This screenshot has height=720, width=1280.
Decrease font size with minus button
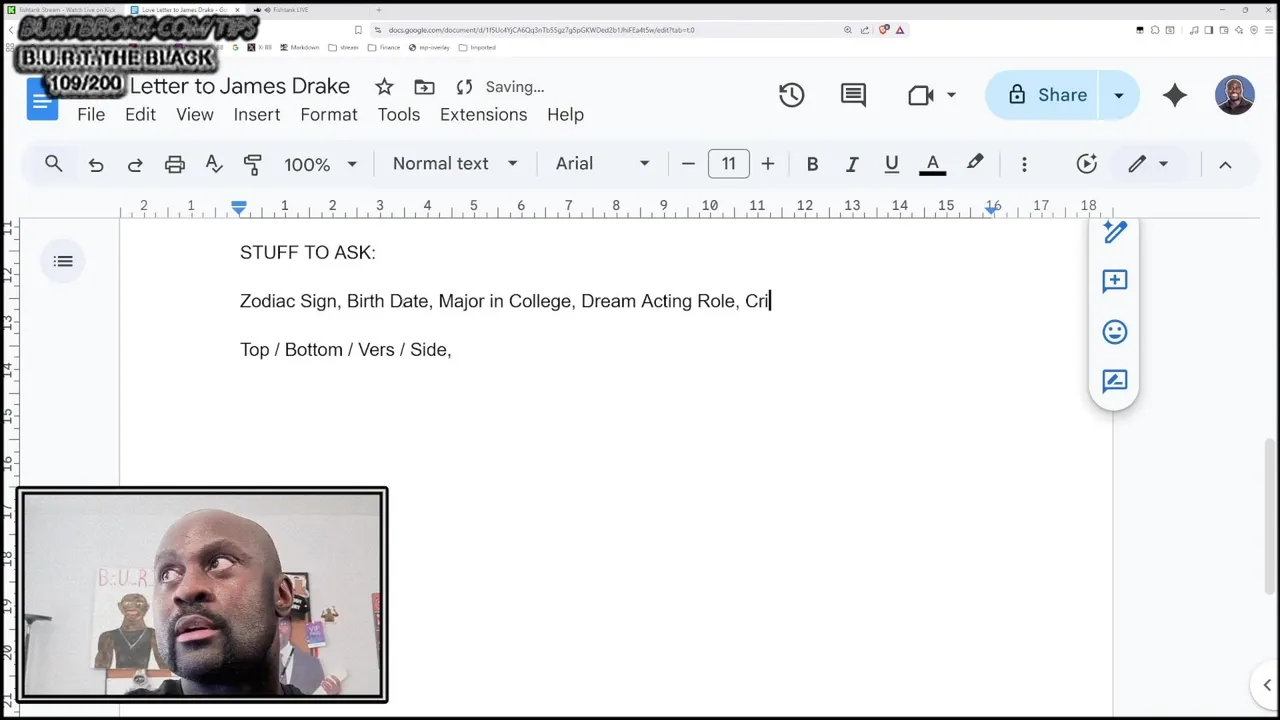[x=688, y=164]
